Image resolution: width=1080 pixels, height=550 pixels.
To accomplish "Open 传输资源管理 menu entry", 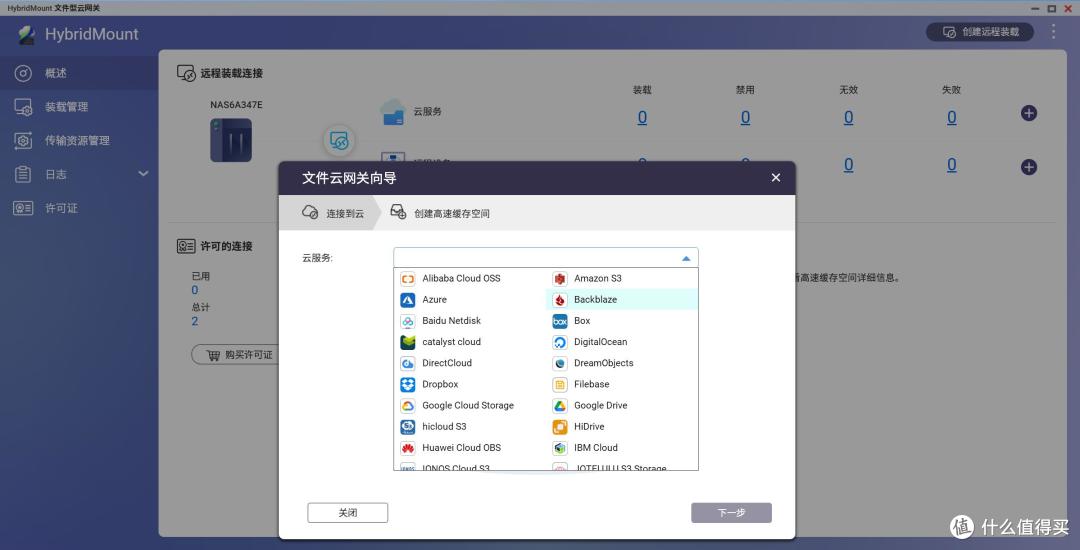I will [x=77, y=140].
